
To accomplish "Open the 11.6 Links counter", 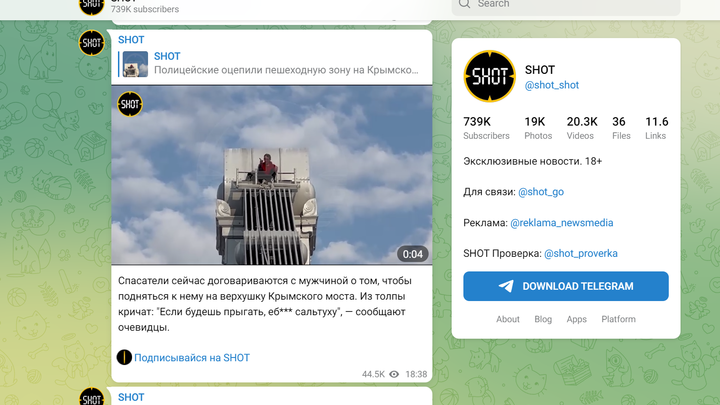I will 656,128.
